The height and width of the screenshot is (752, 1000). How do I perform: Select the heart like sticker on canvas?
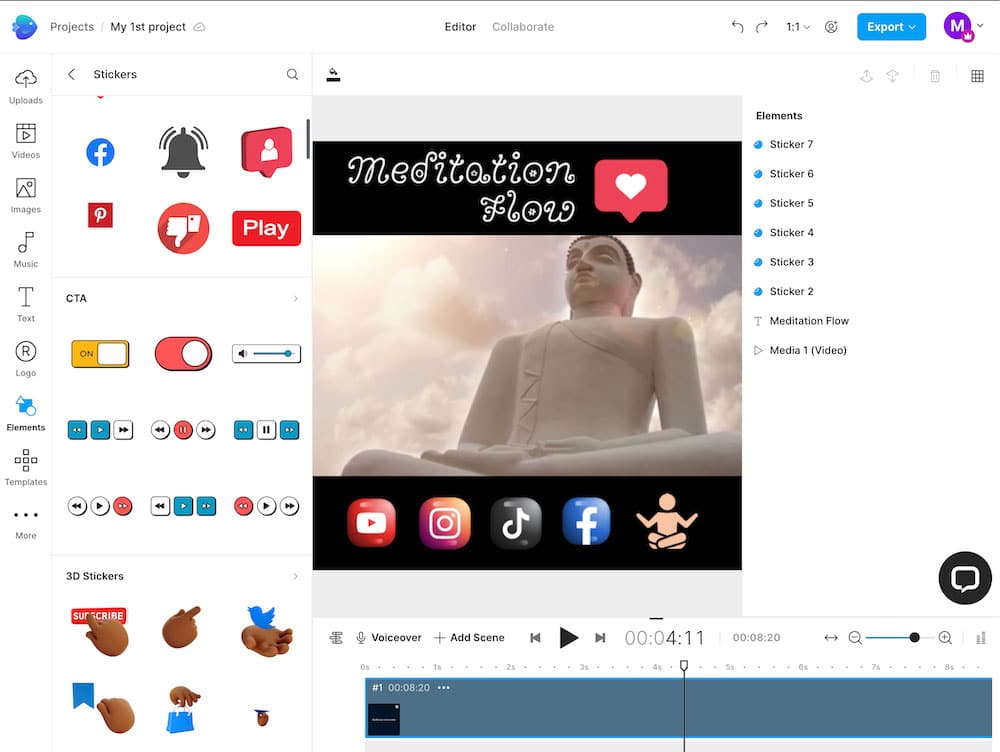tap(631, 189)
